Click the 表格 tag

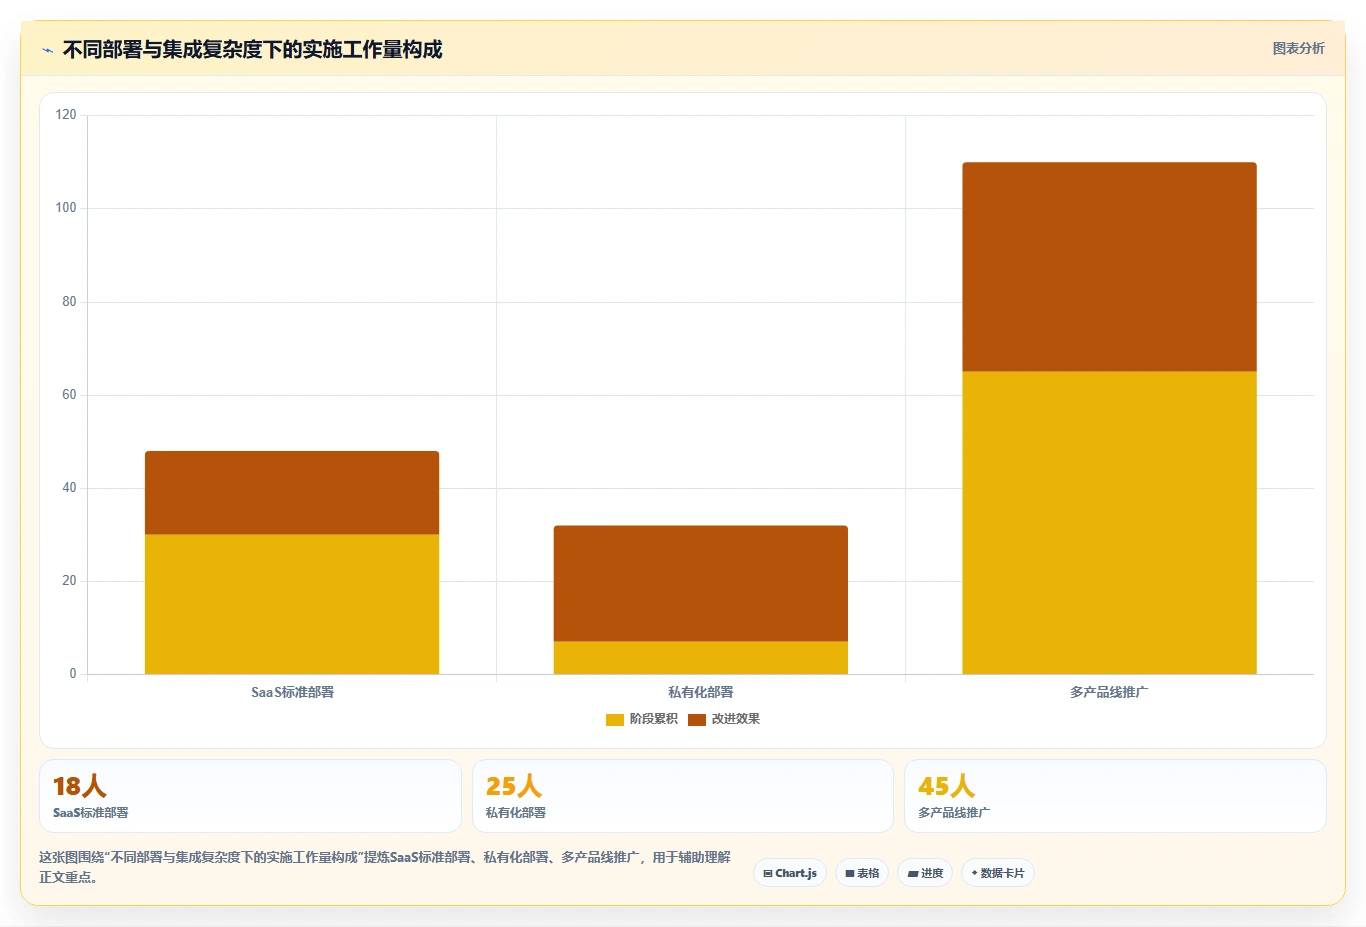[862, 873]
